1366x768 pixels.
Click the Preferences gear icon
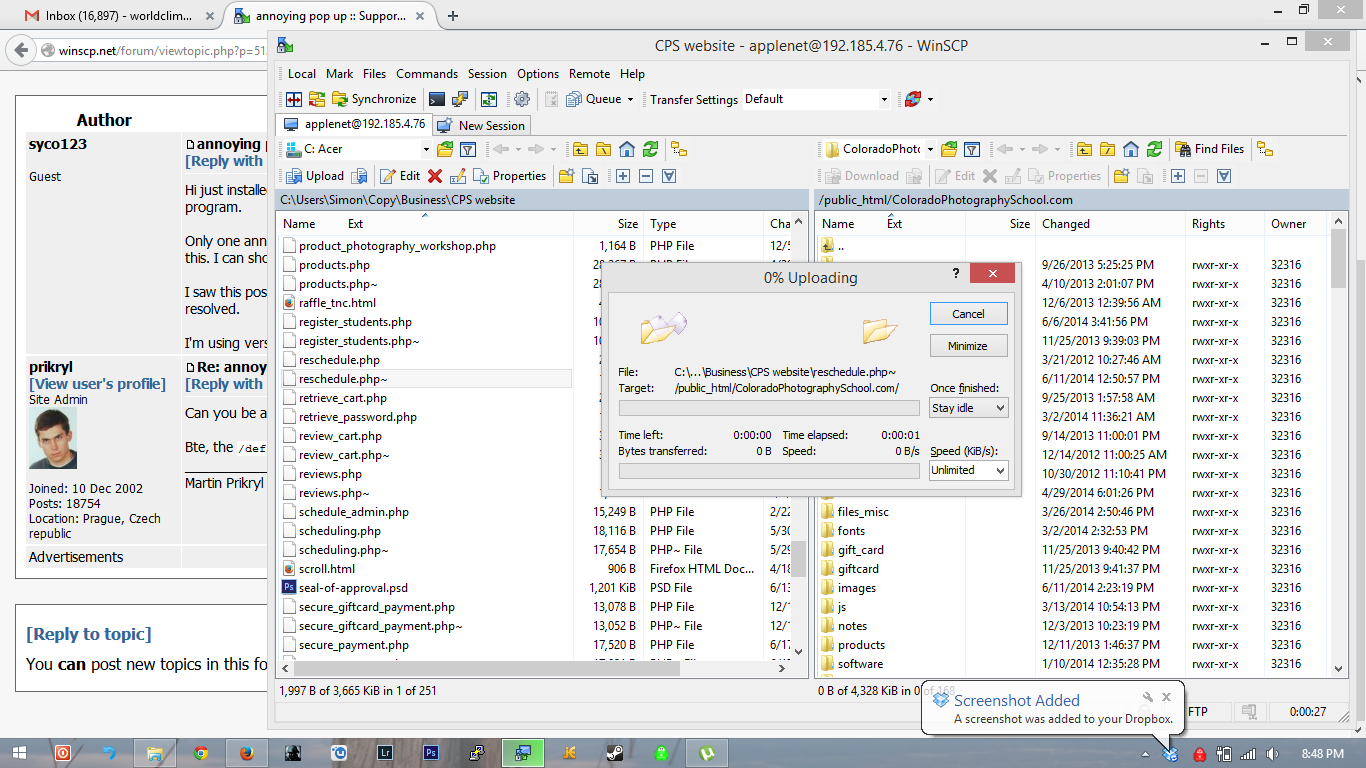[521, 99]
